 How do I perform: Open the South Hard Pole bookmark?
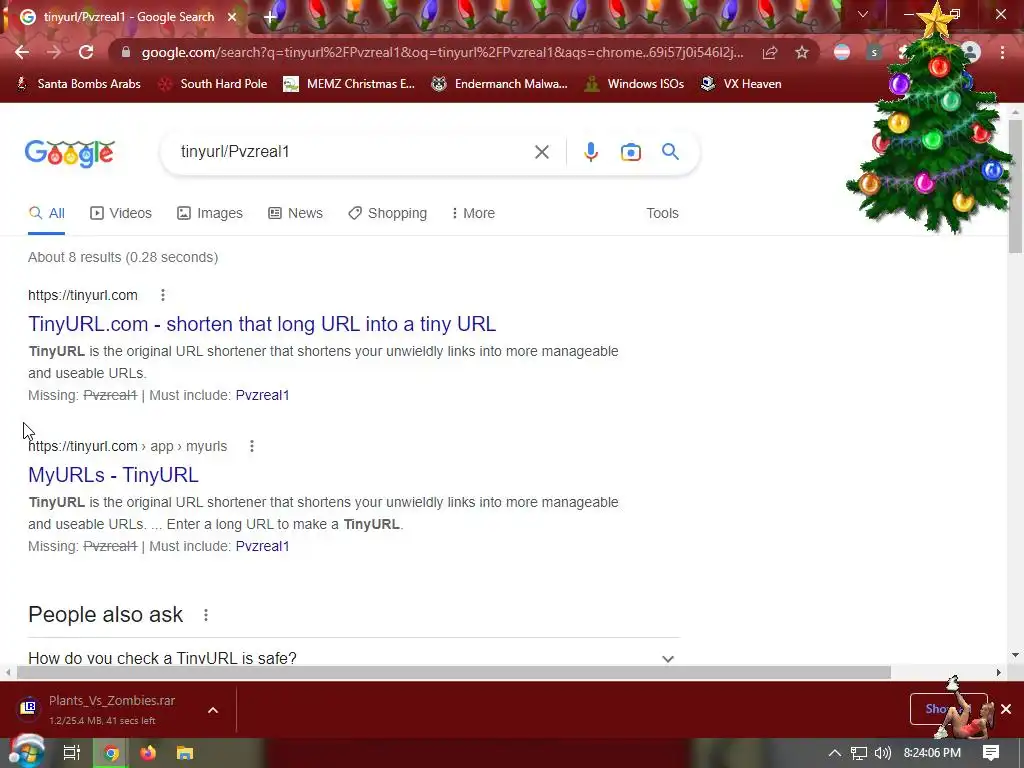[213, 84]
